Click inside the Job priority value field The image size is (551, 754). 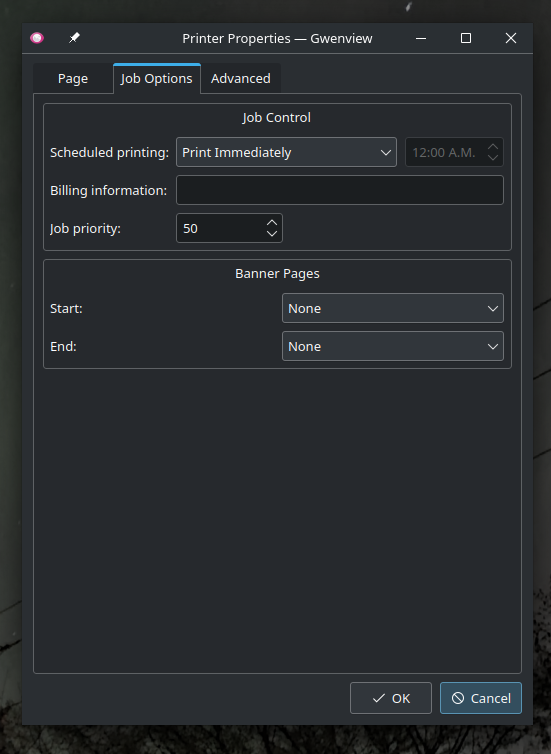click(221, 228)
